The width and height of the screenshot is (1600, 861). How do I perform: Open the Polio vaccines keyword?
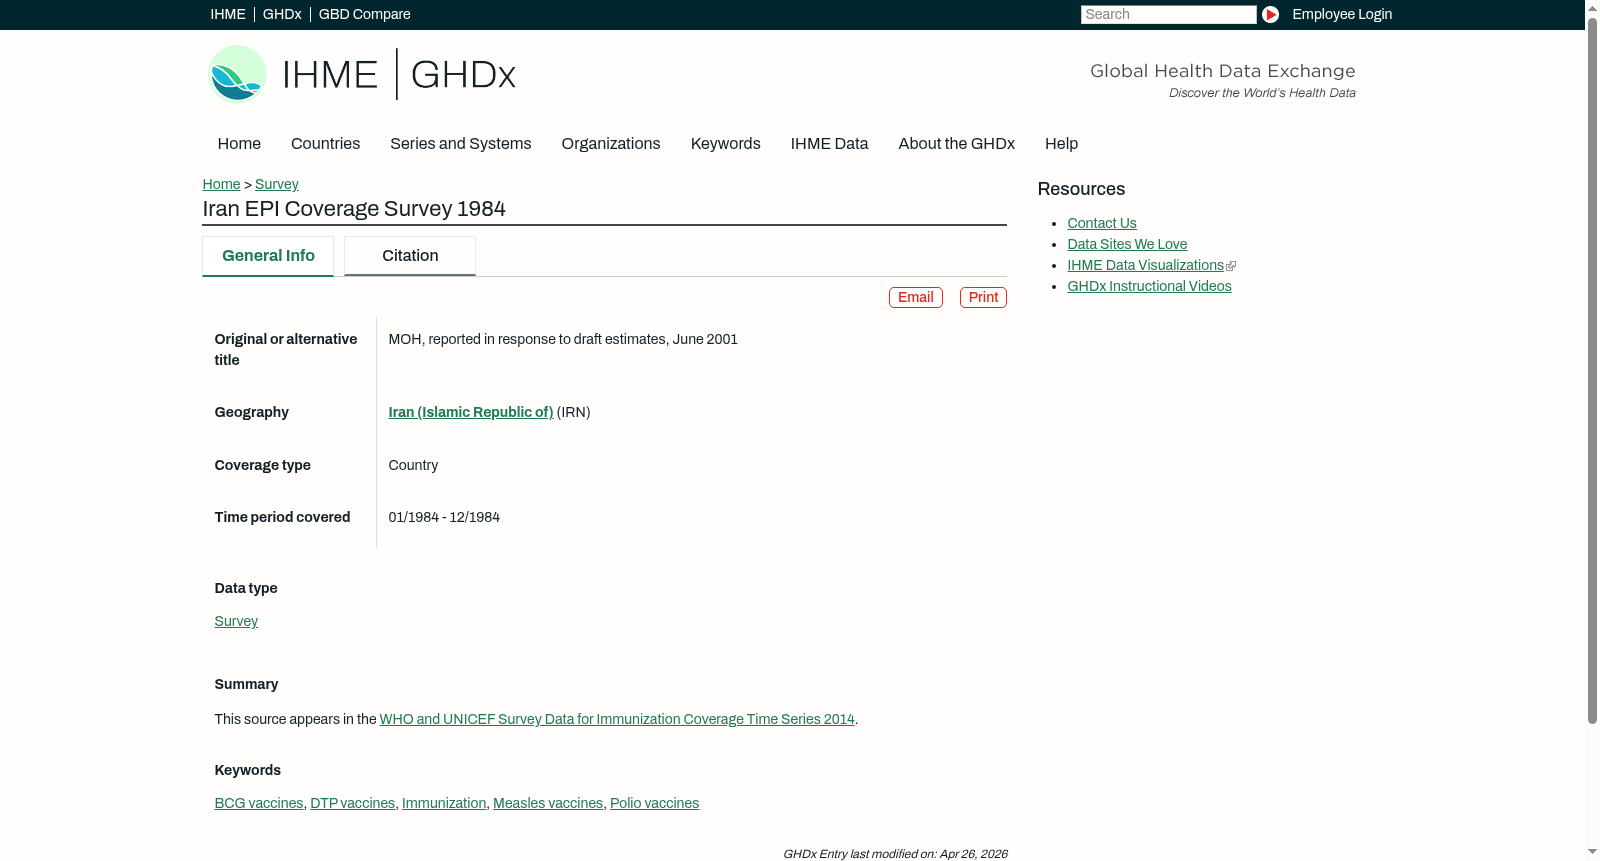[654, 803]
